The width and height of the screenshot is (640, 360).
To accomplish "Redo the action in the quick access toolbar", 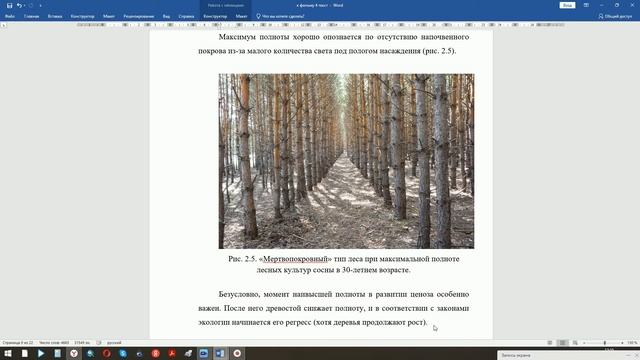I will [31, 5].
